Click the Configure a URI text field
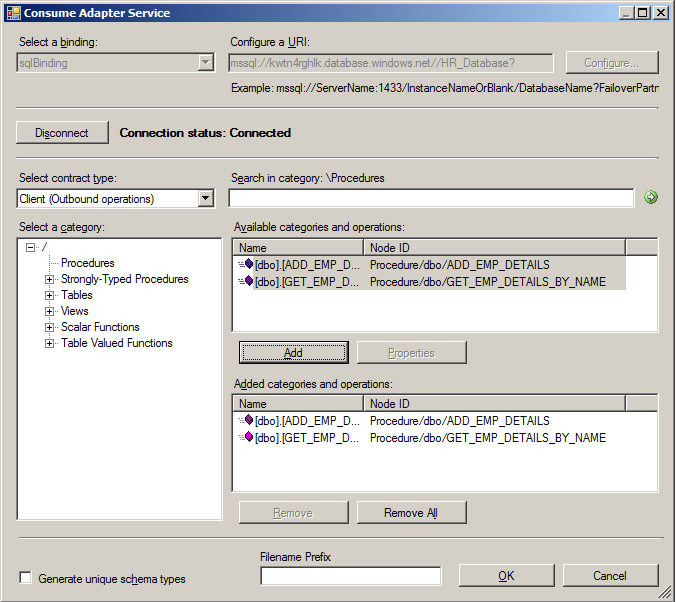 pyautogui.click(x=391, y=63)
